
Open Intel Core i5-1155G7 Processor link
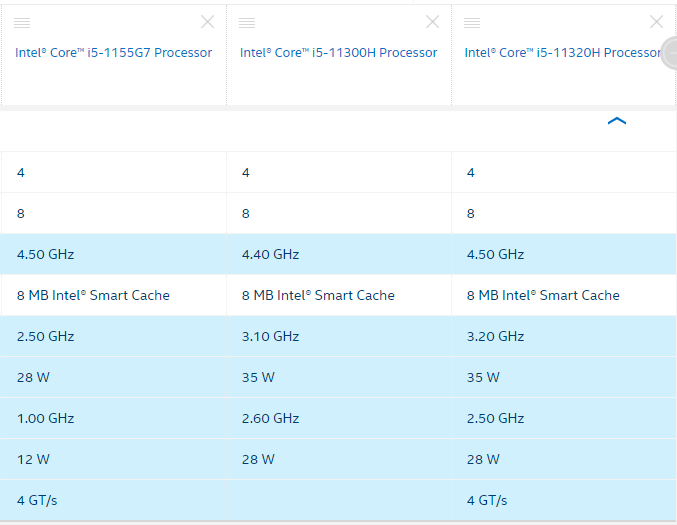click(114, 53)
